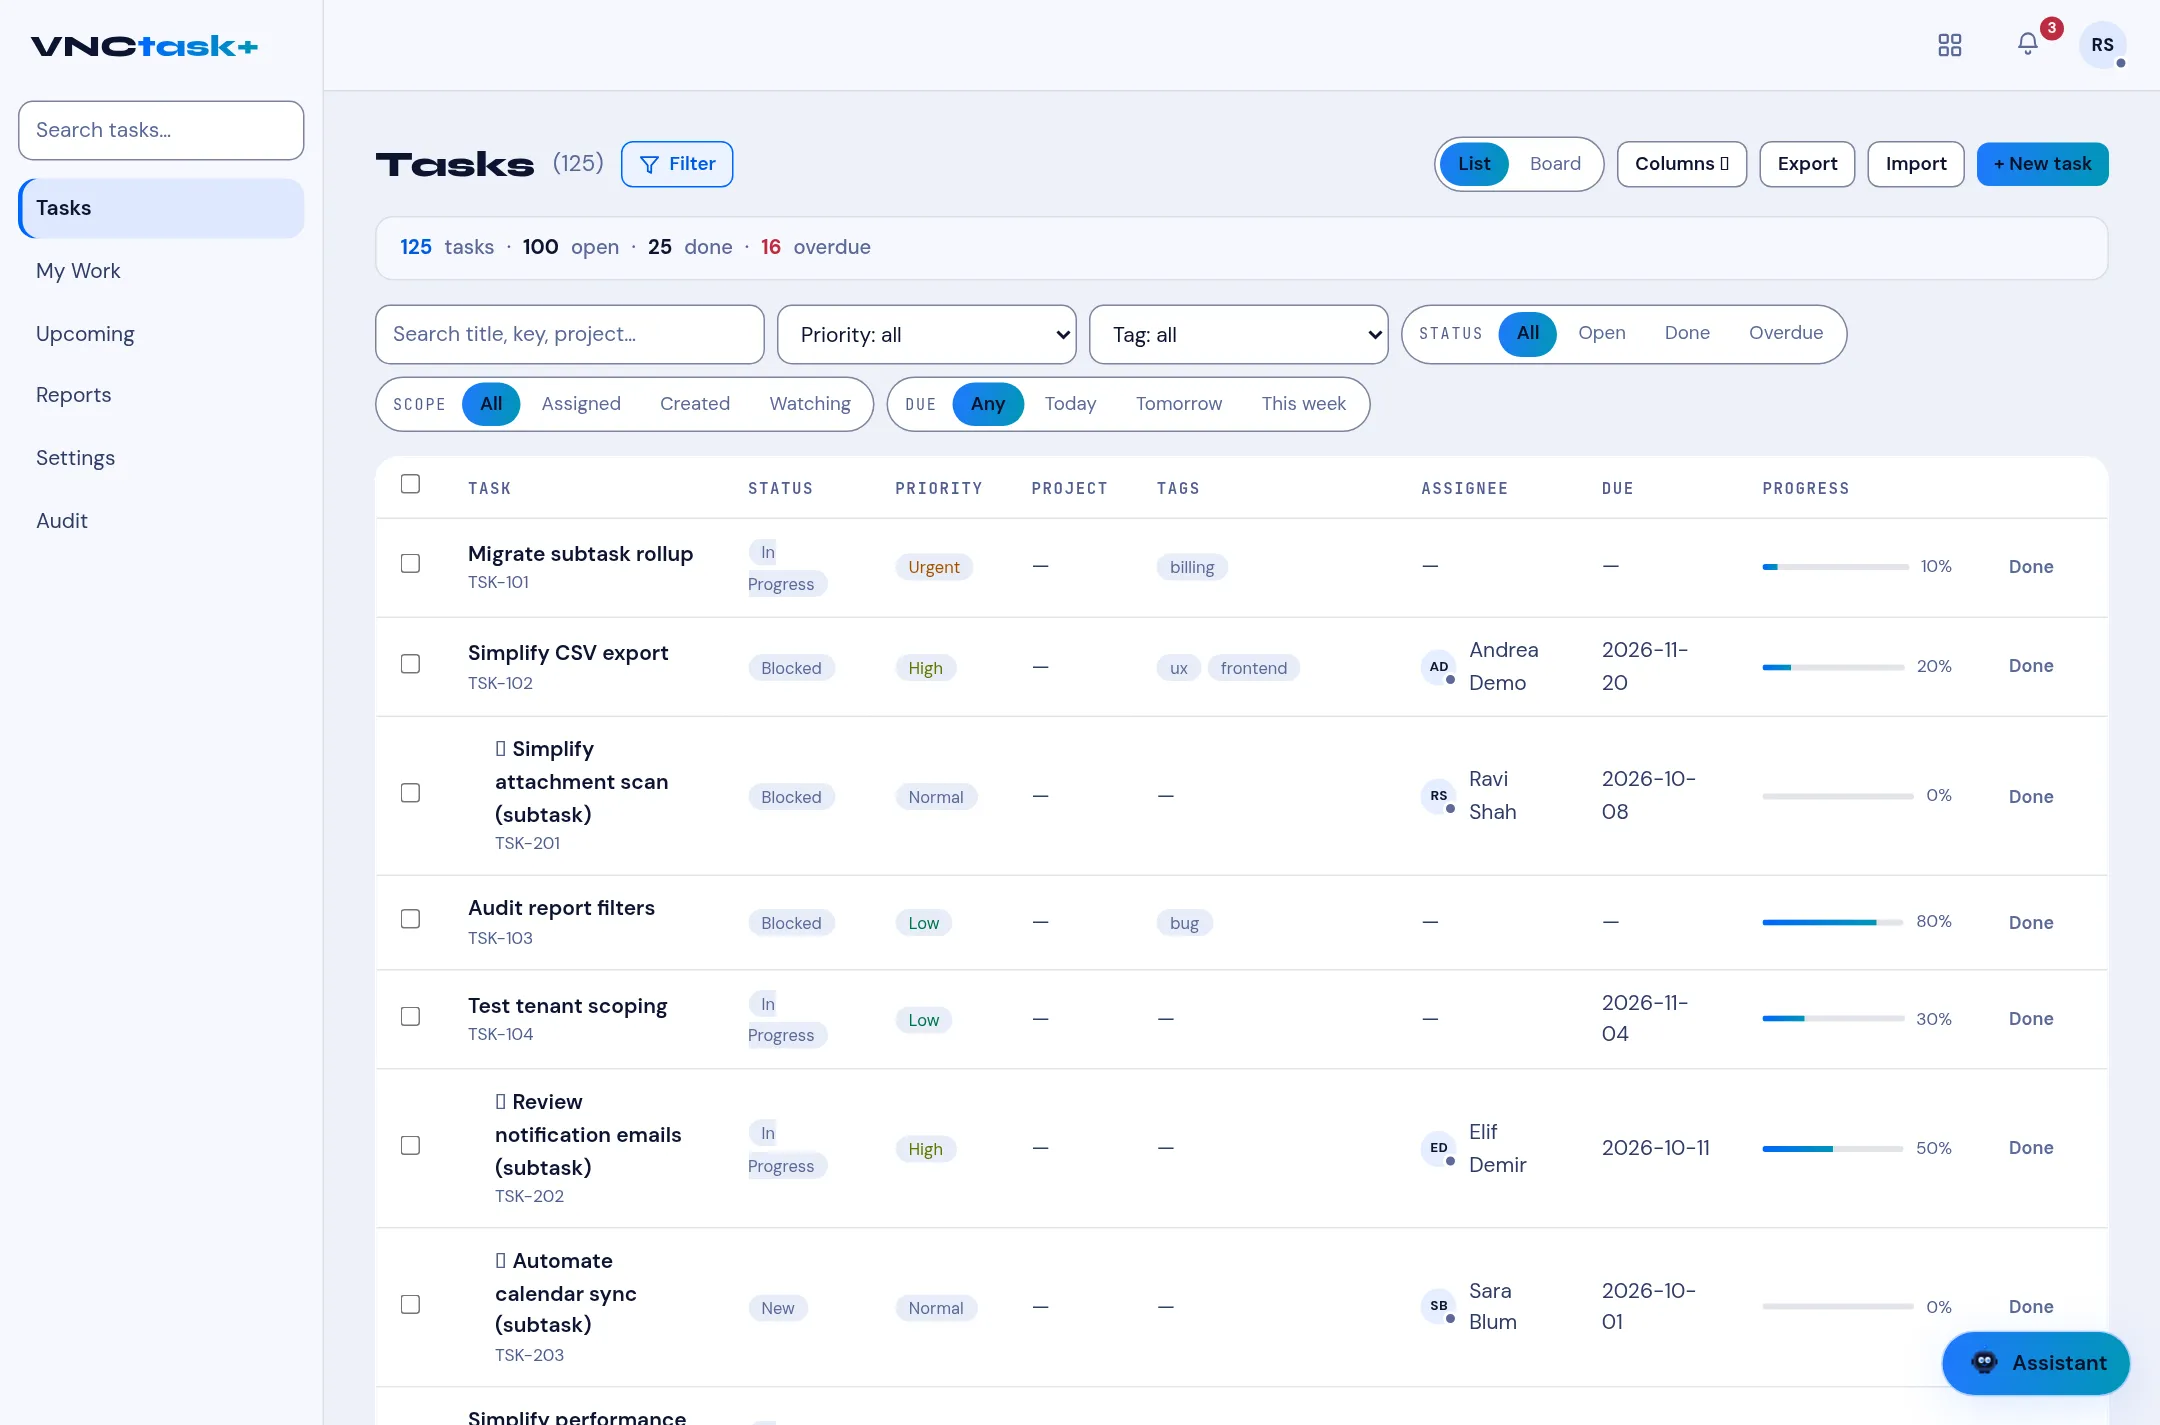The width and height of the screenshot is (2160, 1425).
Task: Open the Tag: all dropdown
Action: click(1238, 335)
